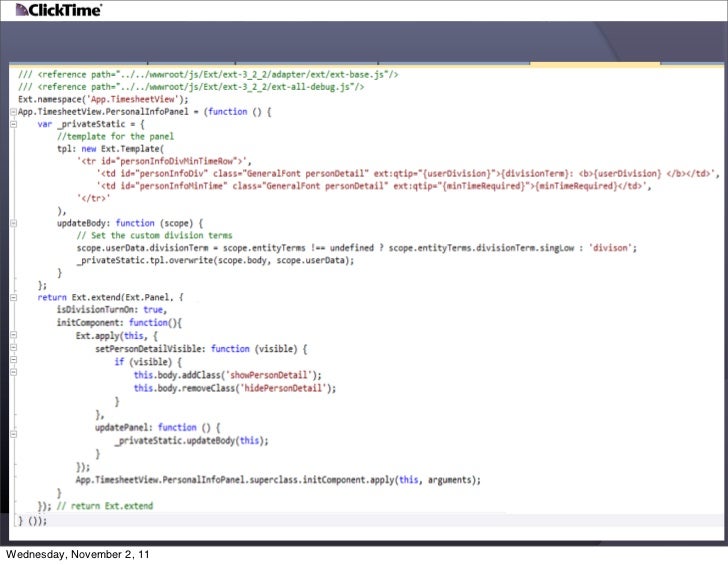Click the '// Set the custom division terms' comment
Screen dimensions: 728x565
tap(154, 235)
